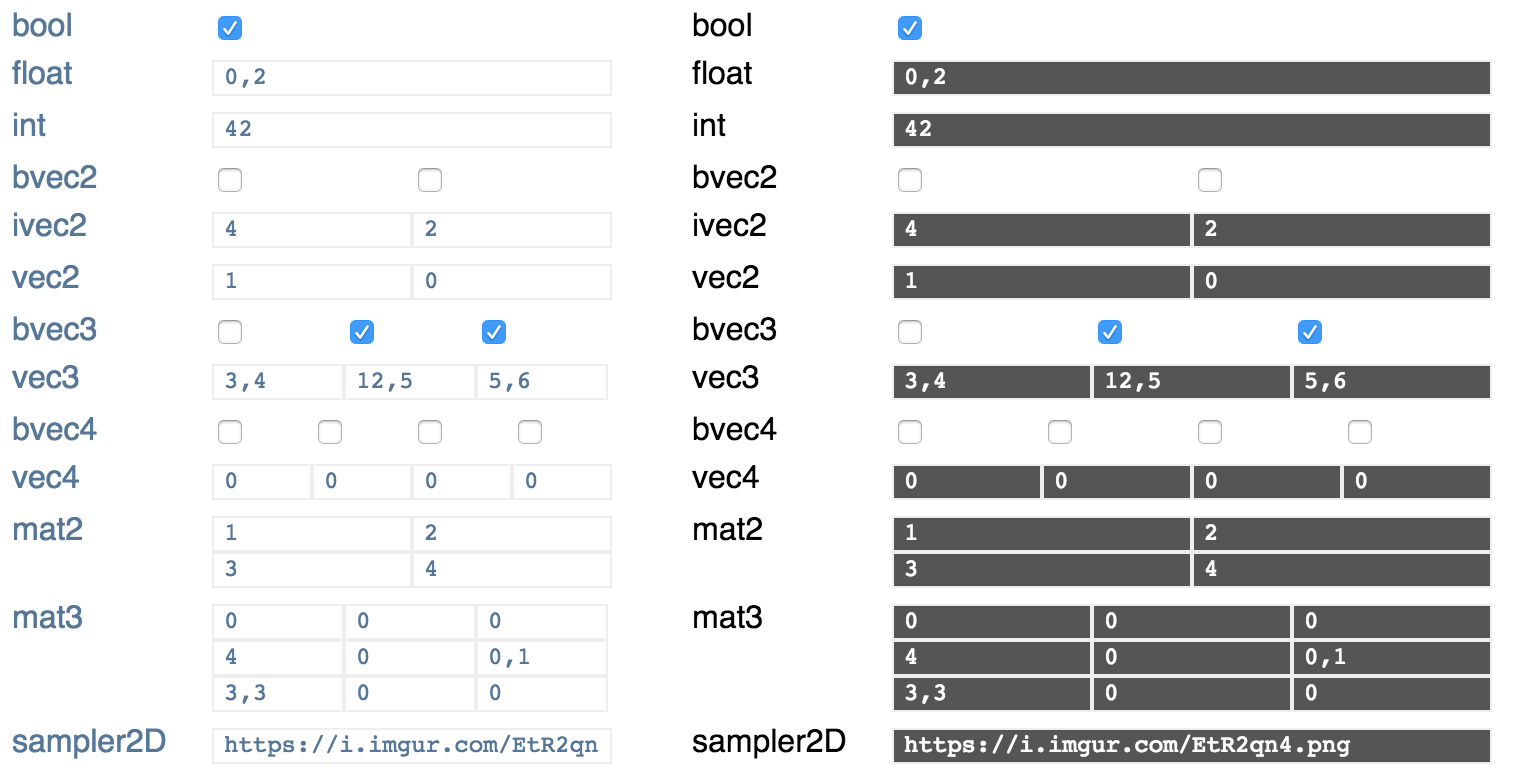Image resolution: width=1516 pixels, height=782 pixels.
Task: Check second bvec4 checkbox in dark panel
Action: tap(1060, 432)
